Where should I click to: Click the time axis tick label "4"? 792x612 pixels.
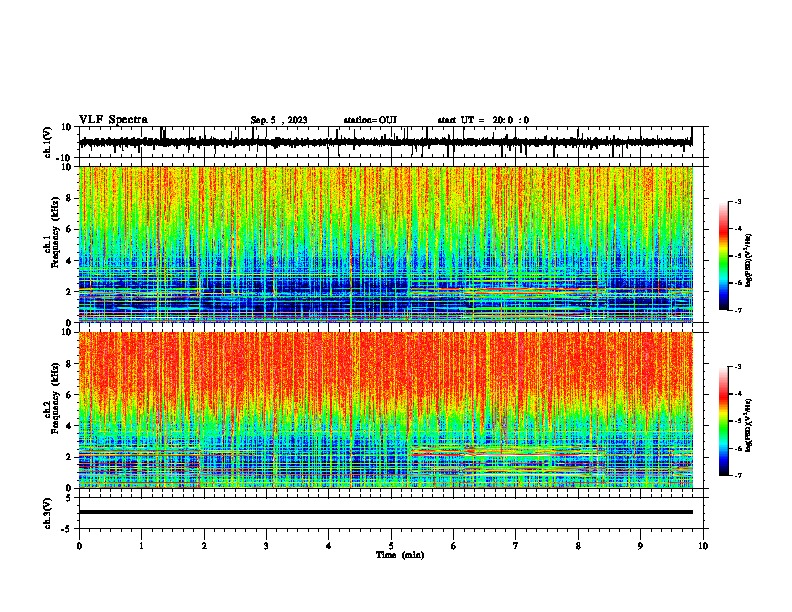[329, 546]
